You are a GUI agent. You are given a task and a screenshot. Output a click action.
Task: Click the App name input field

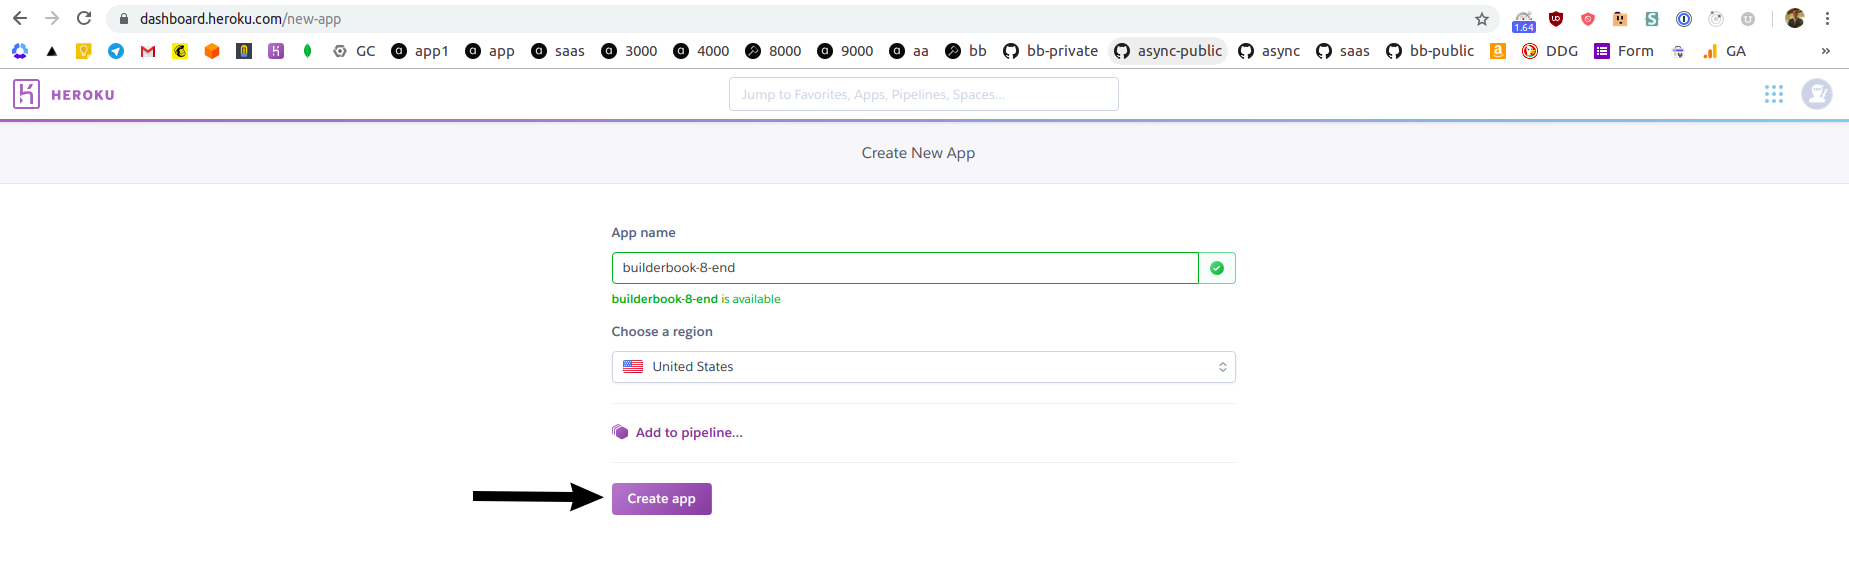pos(905,268)
